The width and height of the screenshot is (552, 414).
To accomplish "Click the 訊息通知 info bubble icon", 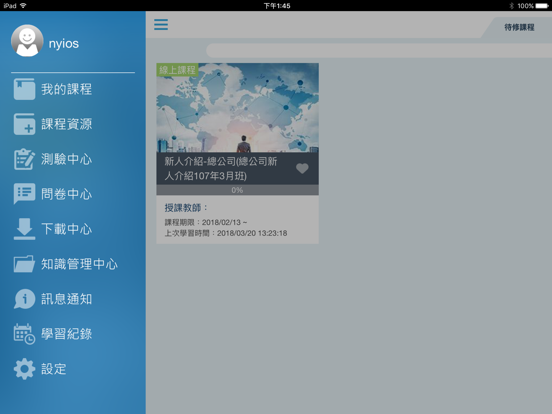I will [x=24, y=299].
